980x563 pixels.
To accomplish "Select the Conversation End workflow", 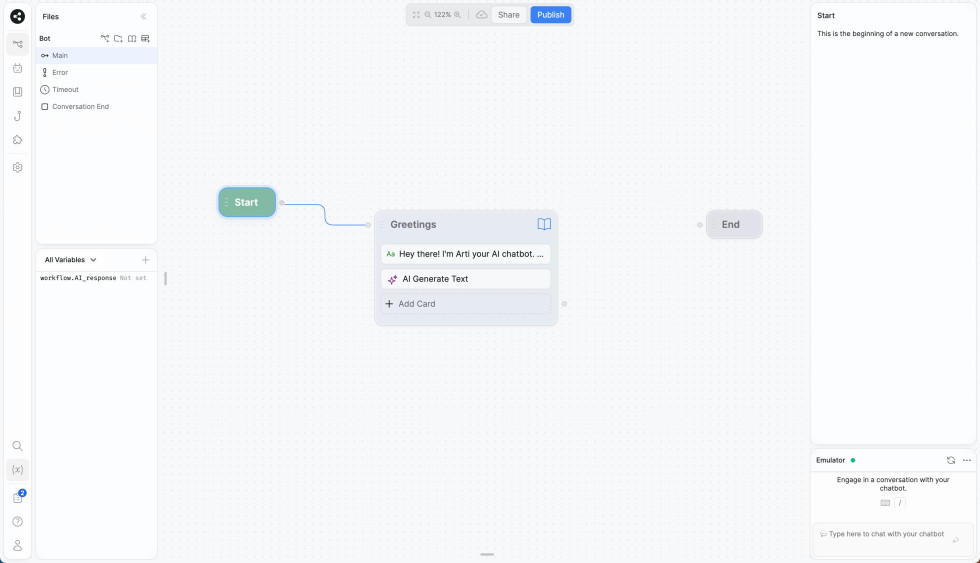I will click(x=80, y=107).
